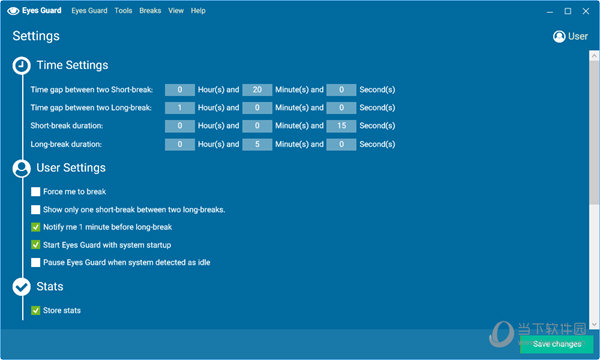Enable Force me to break checkbox
600x360 pixels.
click(36, 191)
